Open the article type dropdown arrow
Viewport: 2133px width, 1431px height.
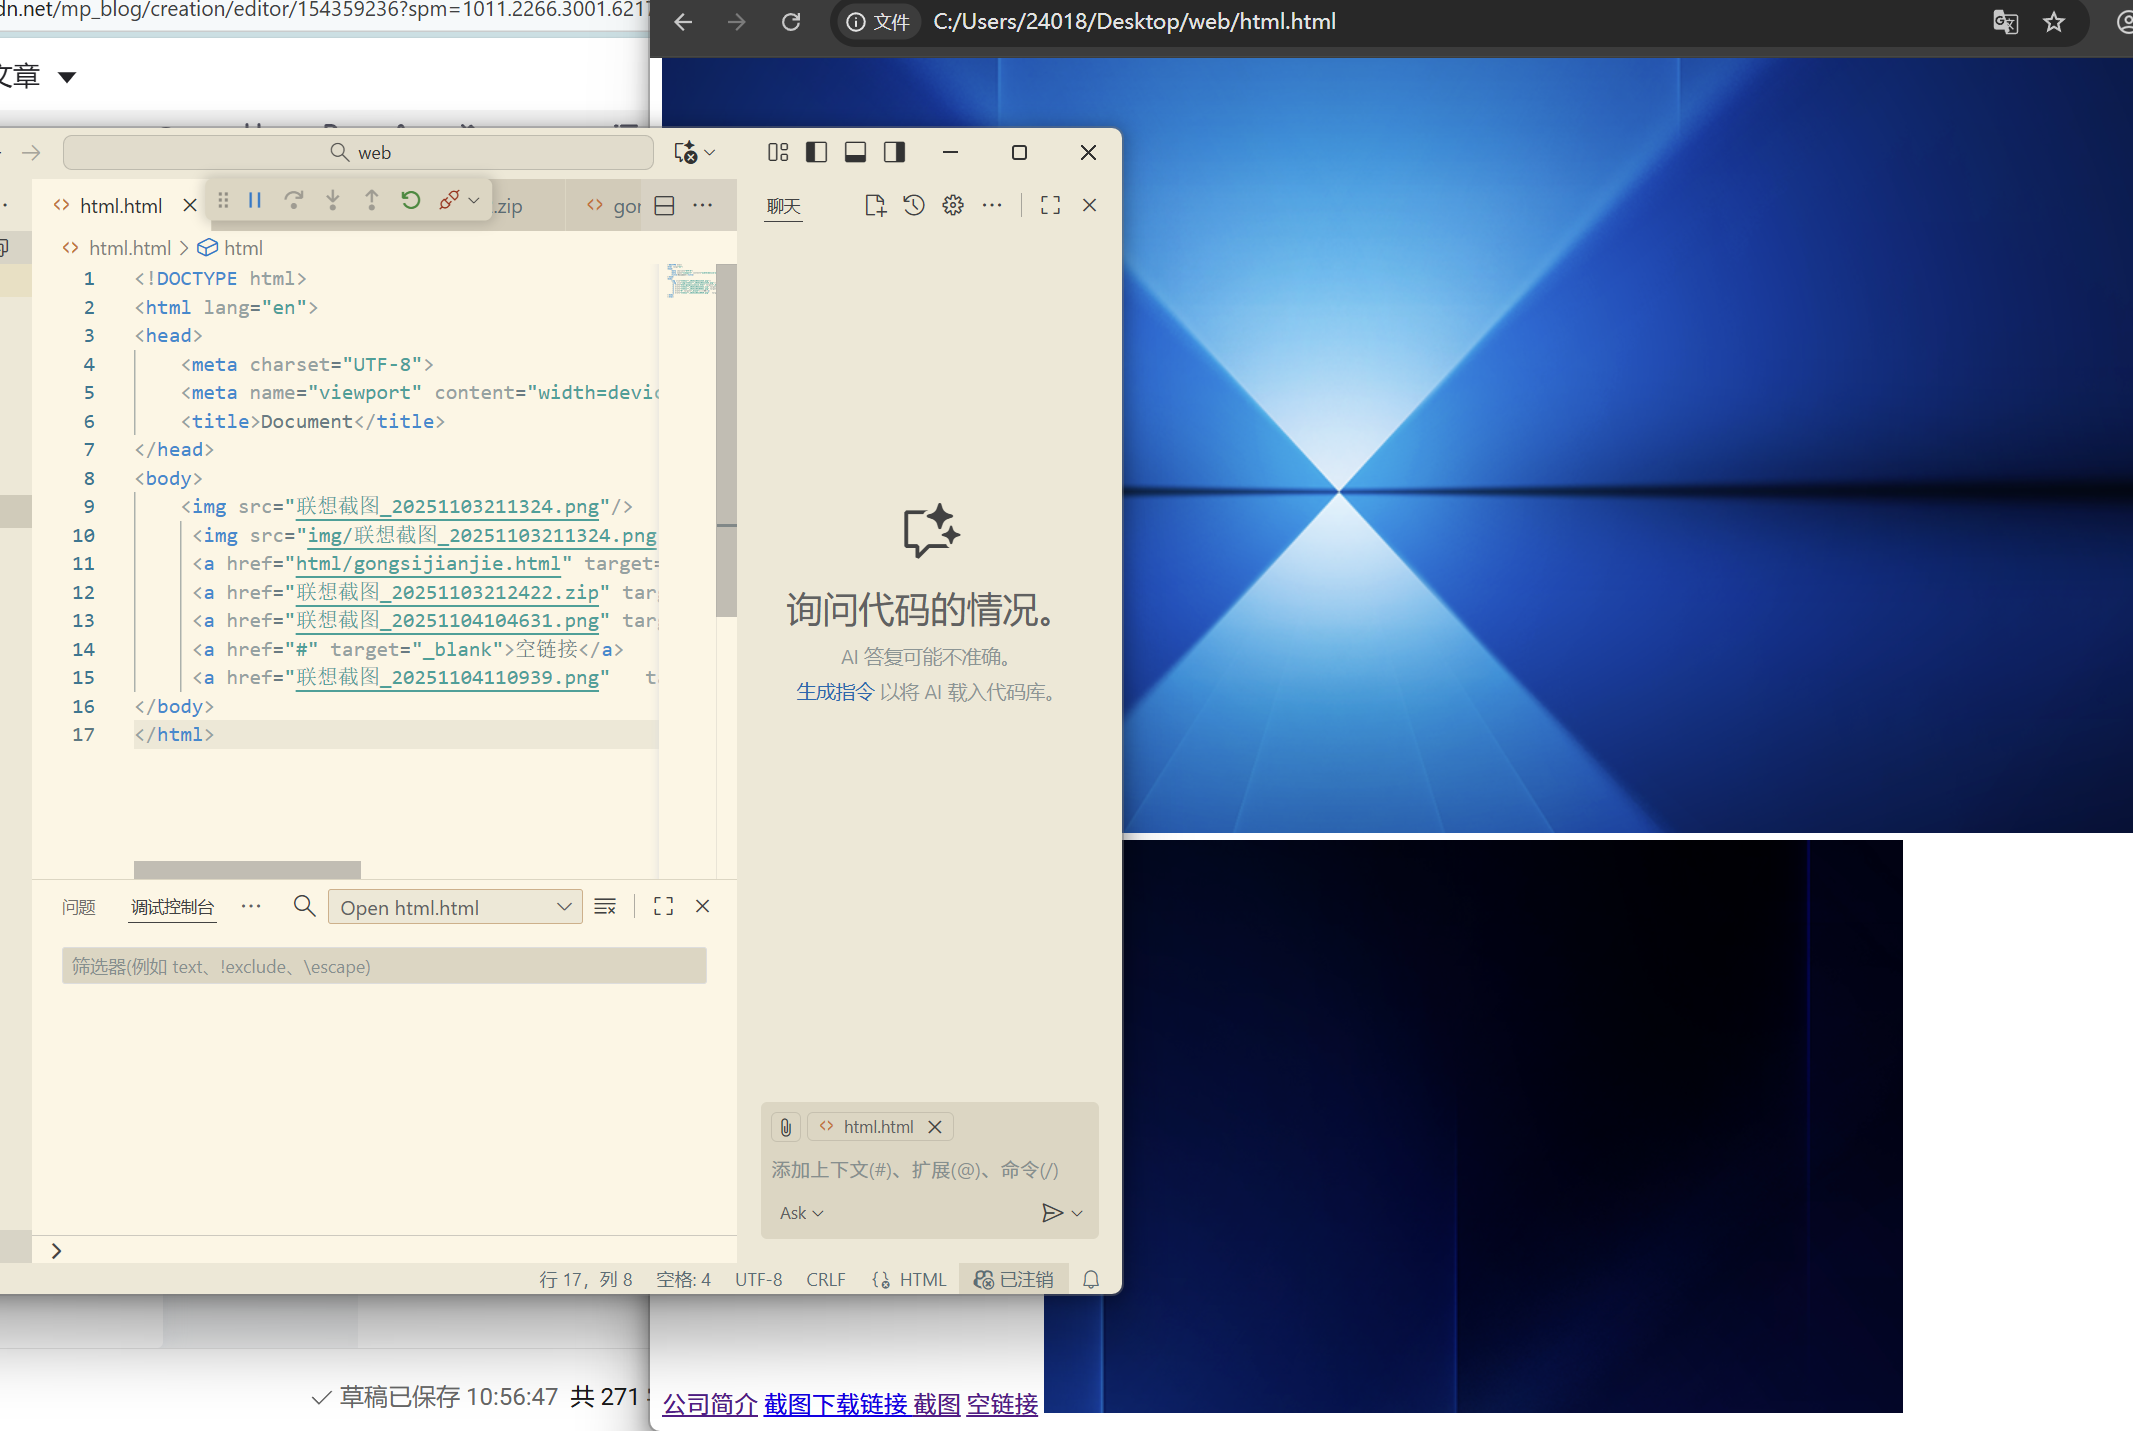[67, 77]
